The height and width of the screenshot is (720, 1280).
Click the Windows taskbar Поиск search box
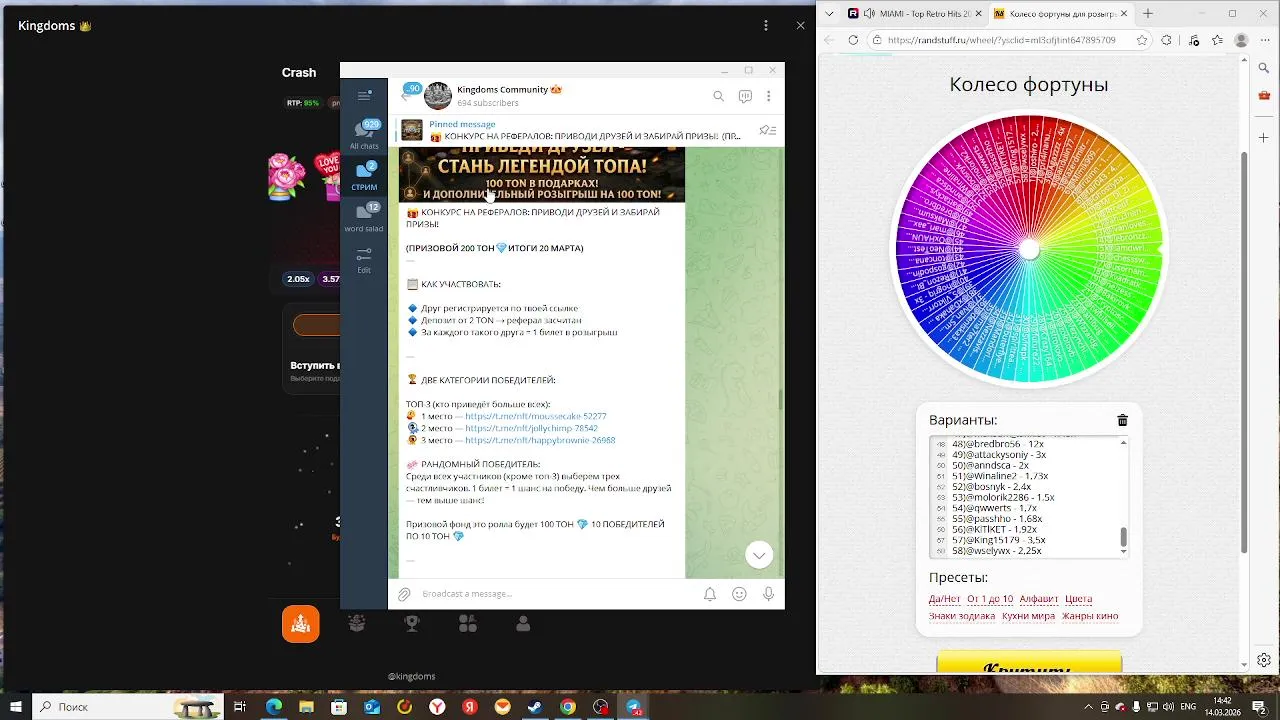[x=128, y=707]
